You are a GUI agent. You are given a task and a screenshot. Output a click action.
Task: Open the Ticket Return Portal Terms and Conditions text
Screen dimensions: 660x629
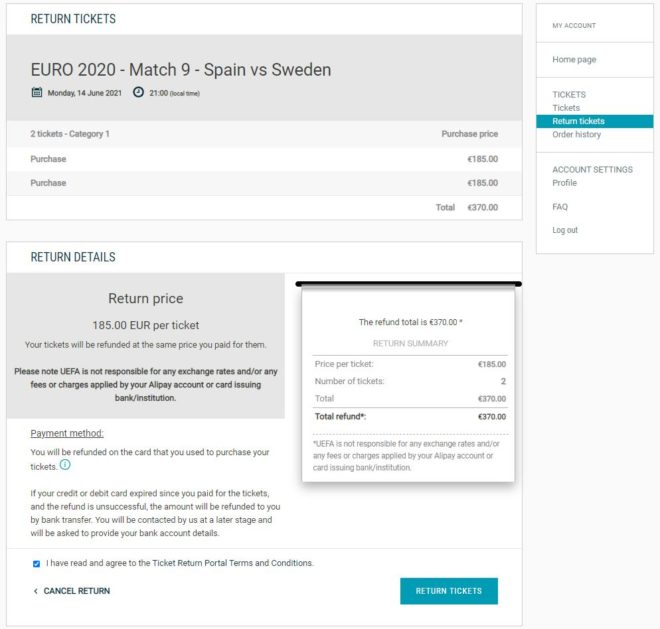232,563
